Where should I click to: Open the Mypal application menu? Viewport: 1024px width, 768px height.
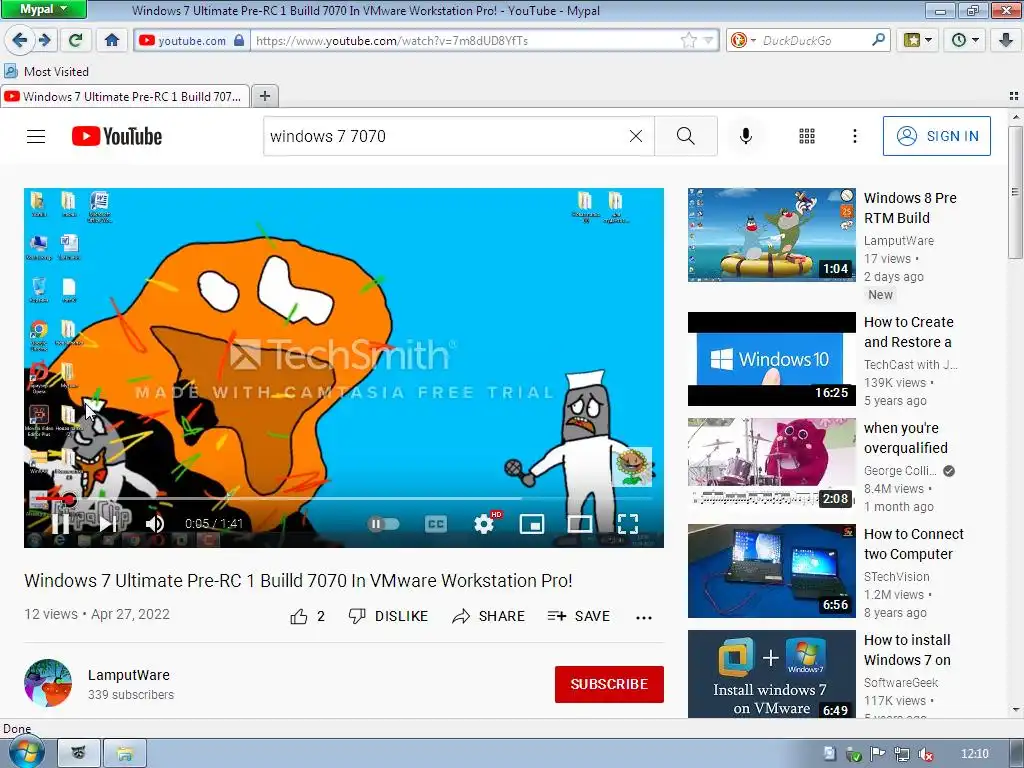[43, 9]
